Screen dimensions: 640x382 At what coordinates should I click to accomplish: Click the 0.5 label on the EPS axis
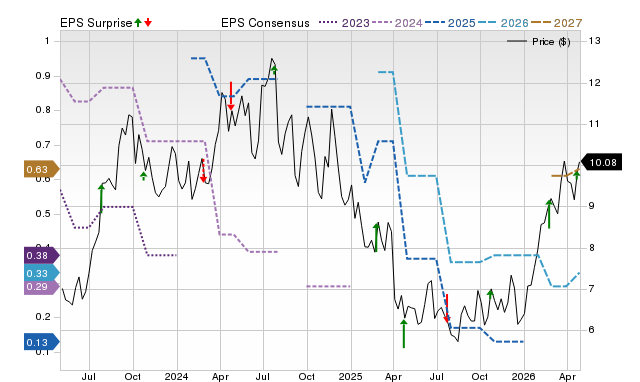43,214
